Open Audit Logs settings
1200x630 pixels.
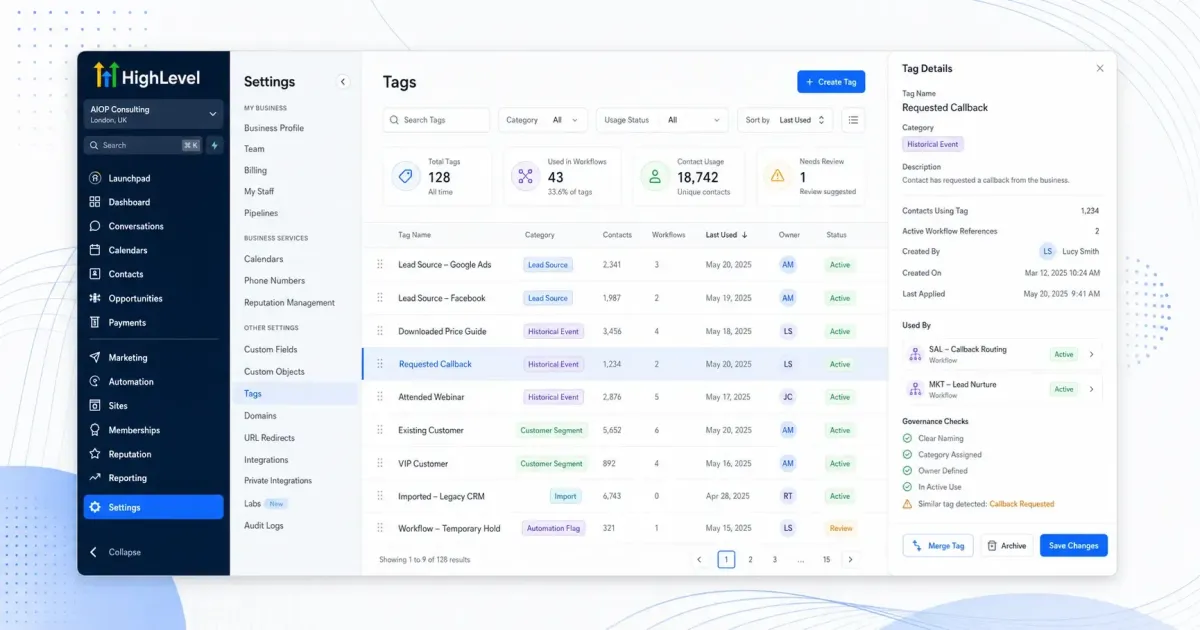[x=264, y=526]
